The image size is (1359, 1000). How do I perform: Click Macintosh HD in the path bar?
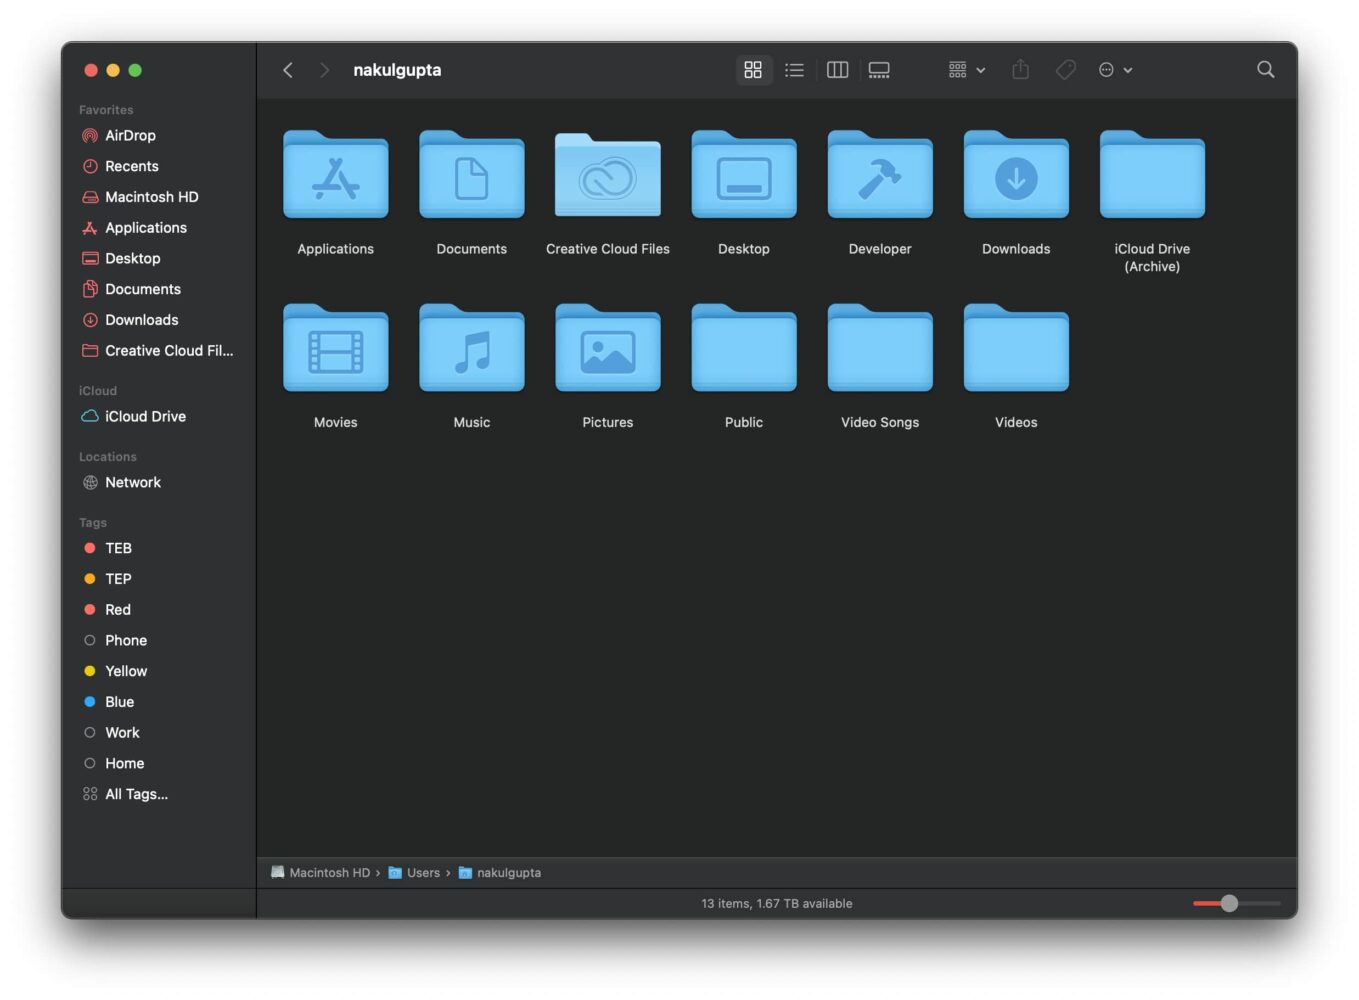tap(329, 873)
